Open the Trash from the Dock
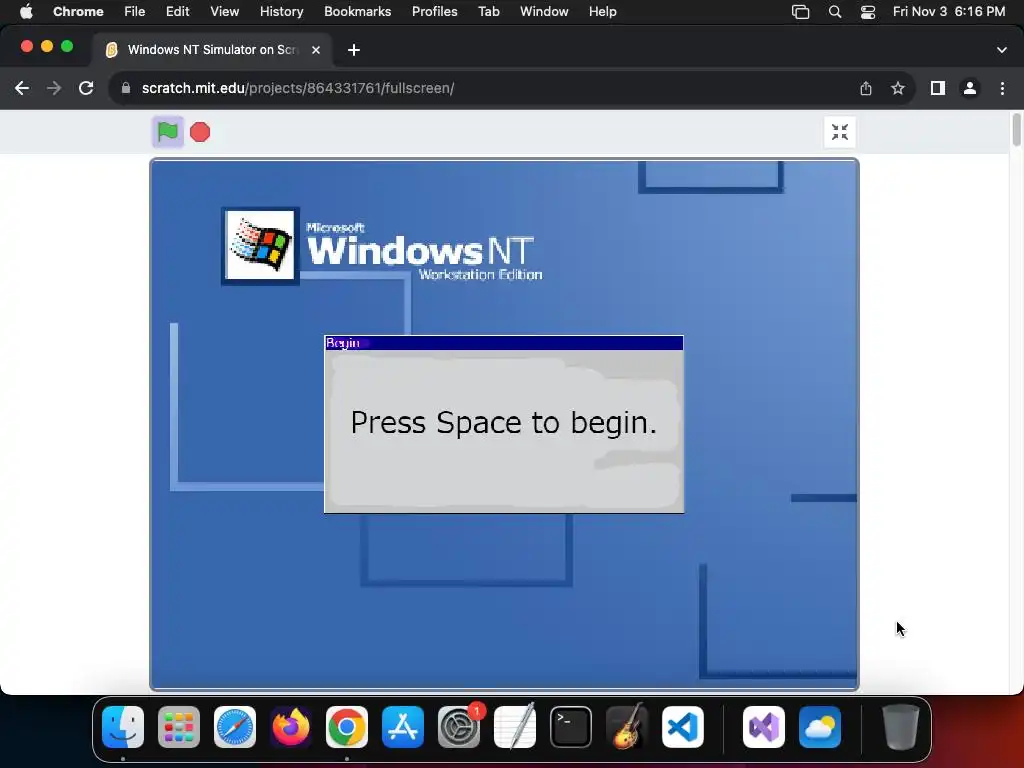 point(901,727)
